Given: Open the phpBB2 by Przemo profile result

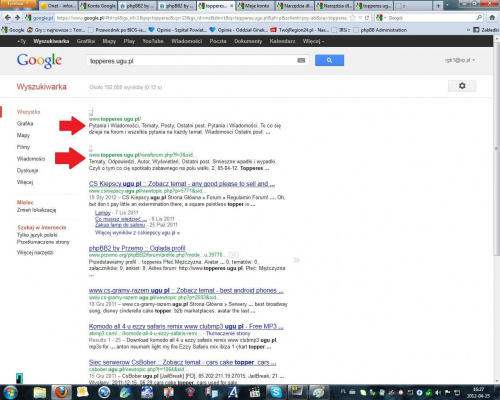Looking at the screenshot, I should 137,248.
